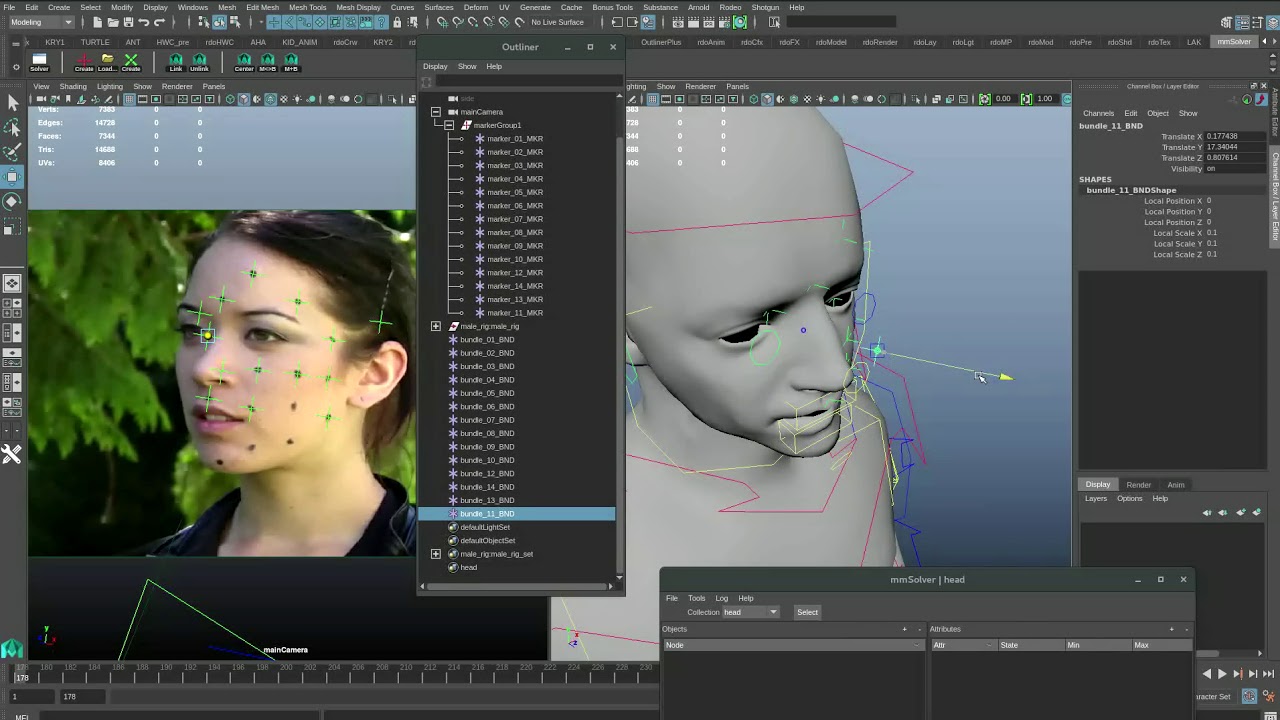1280x720 pixels.
Task: Select the Move tool in left toolbox
Action: click(x=12, y=177)
